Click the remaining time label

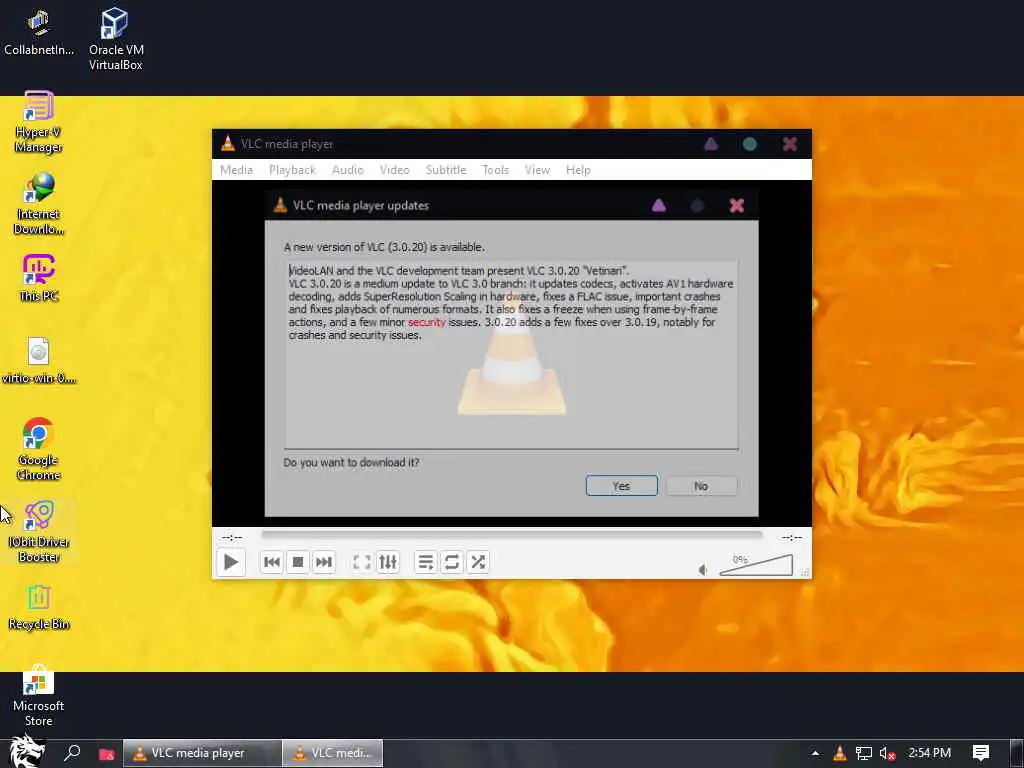792,537
